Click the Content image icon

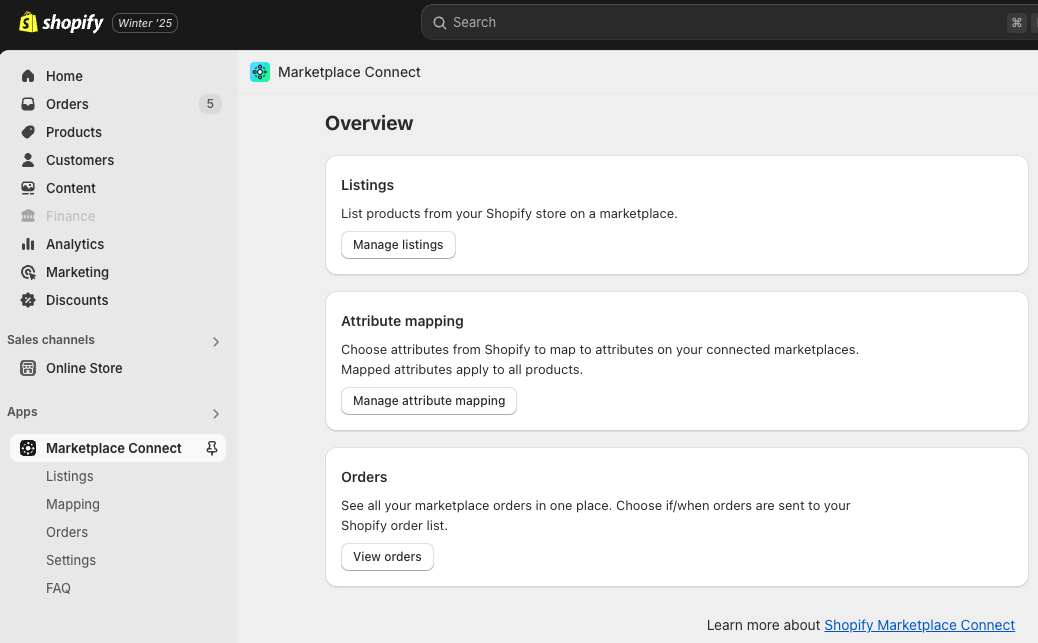[x=28, y=188]
